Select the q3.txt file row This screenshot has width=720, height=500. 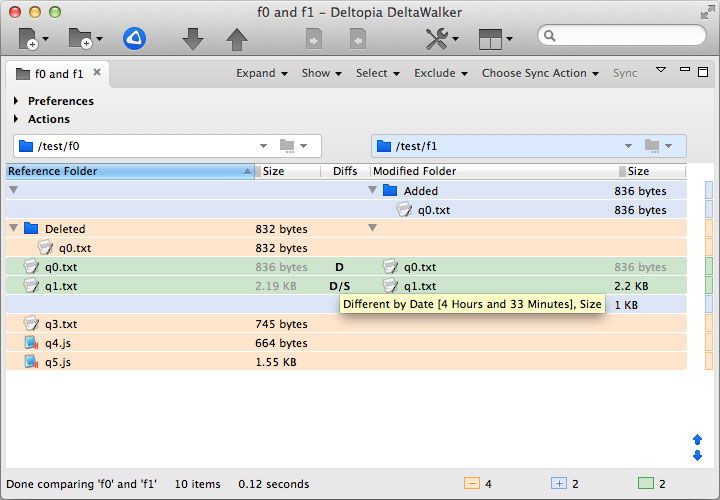click(346, 324)
